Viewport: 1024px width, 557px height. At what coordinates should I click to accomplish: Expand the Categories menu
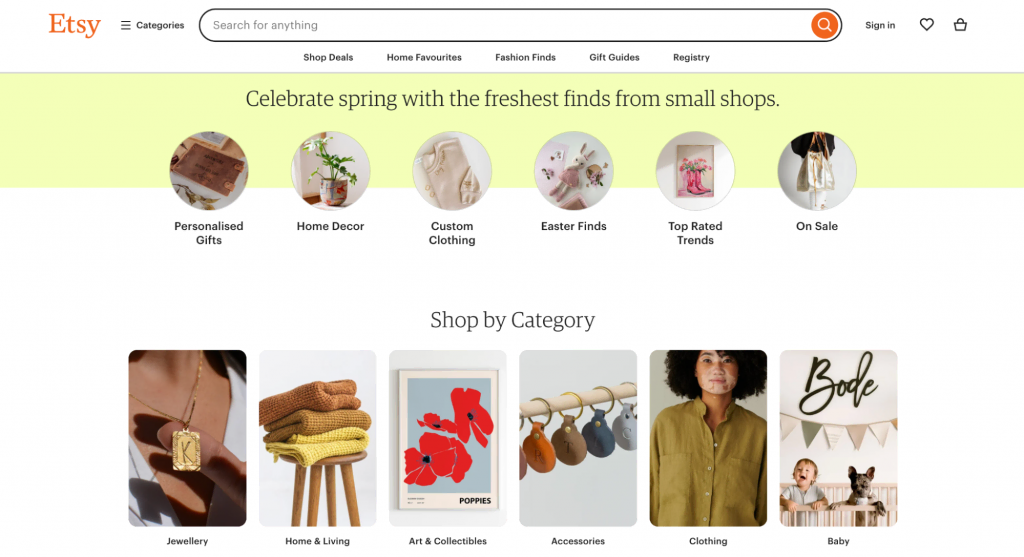pos(153,25)
